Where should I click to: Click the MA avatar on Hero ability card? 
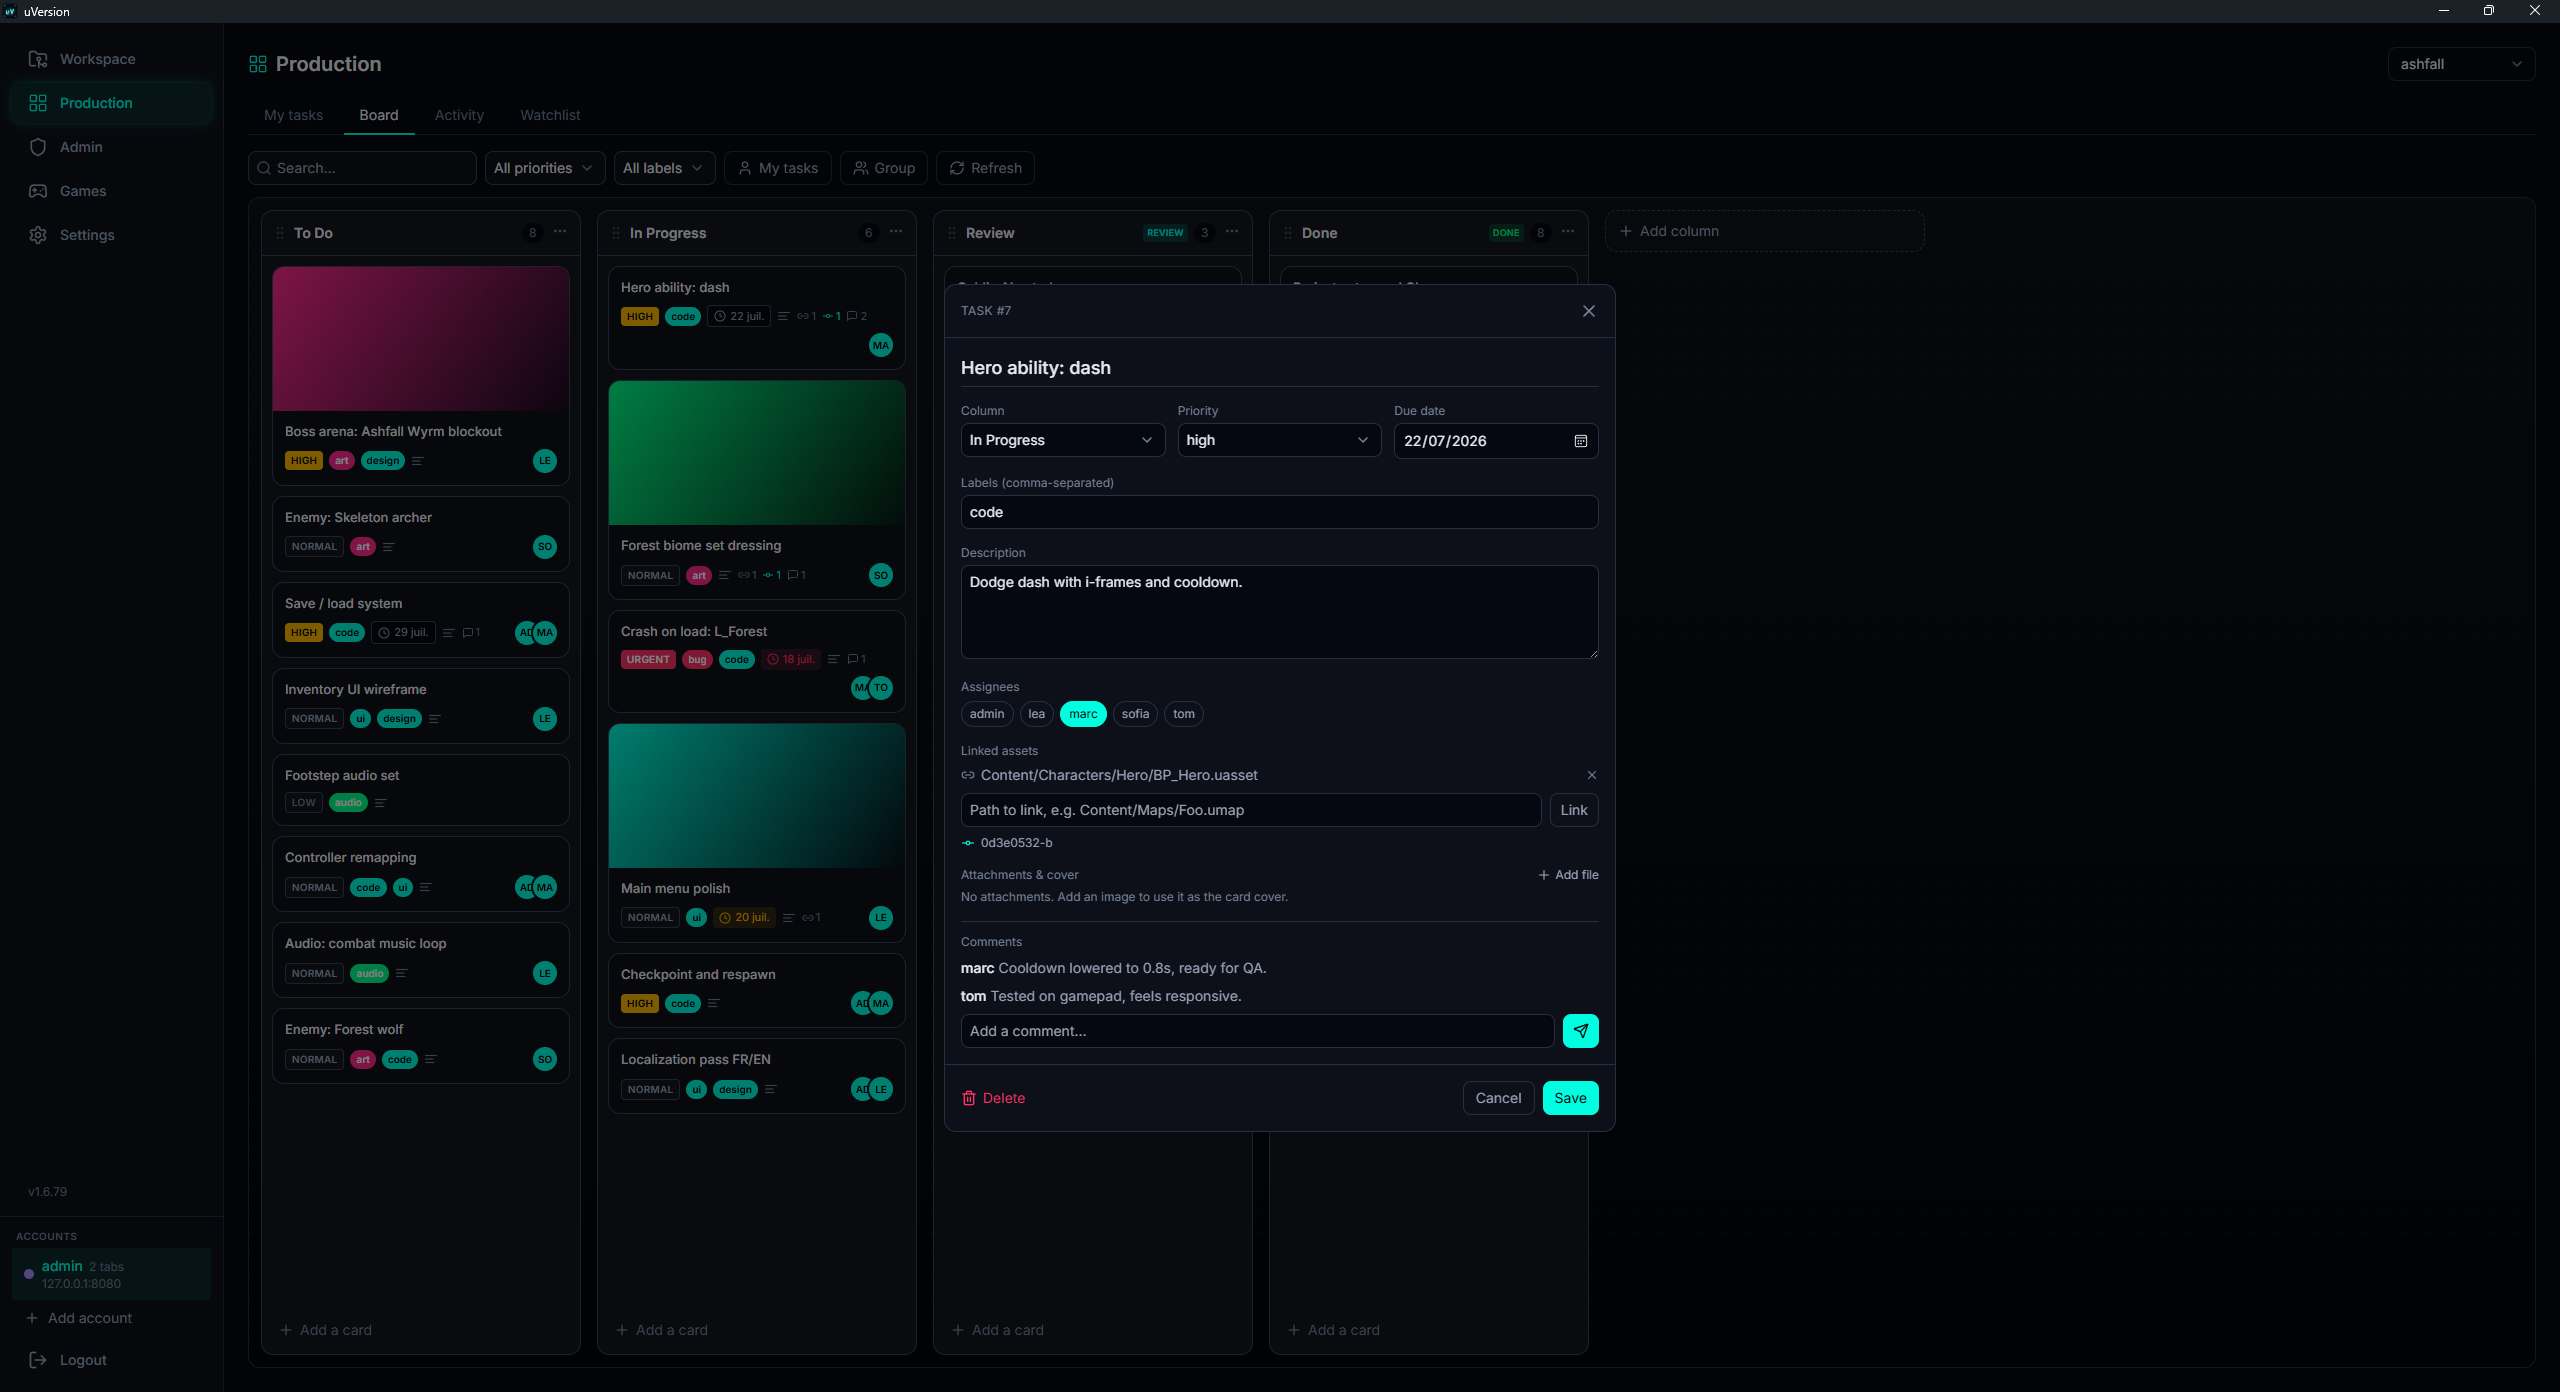click(881, 346)
